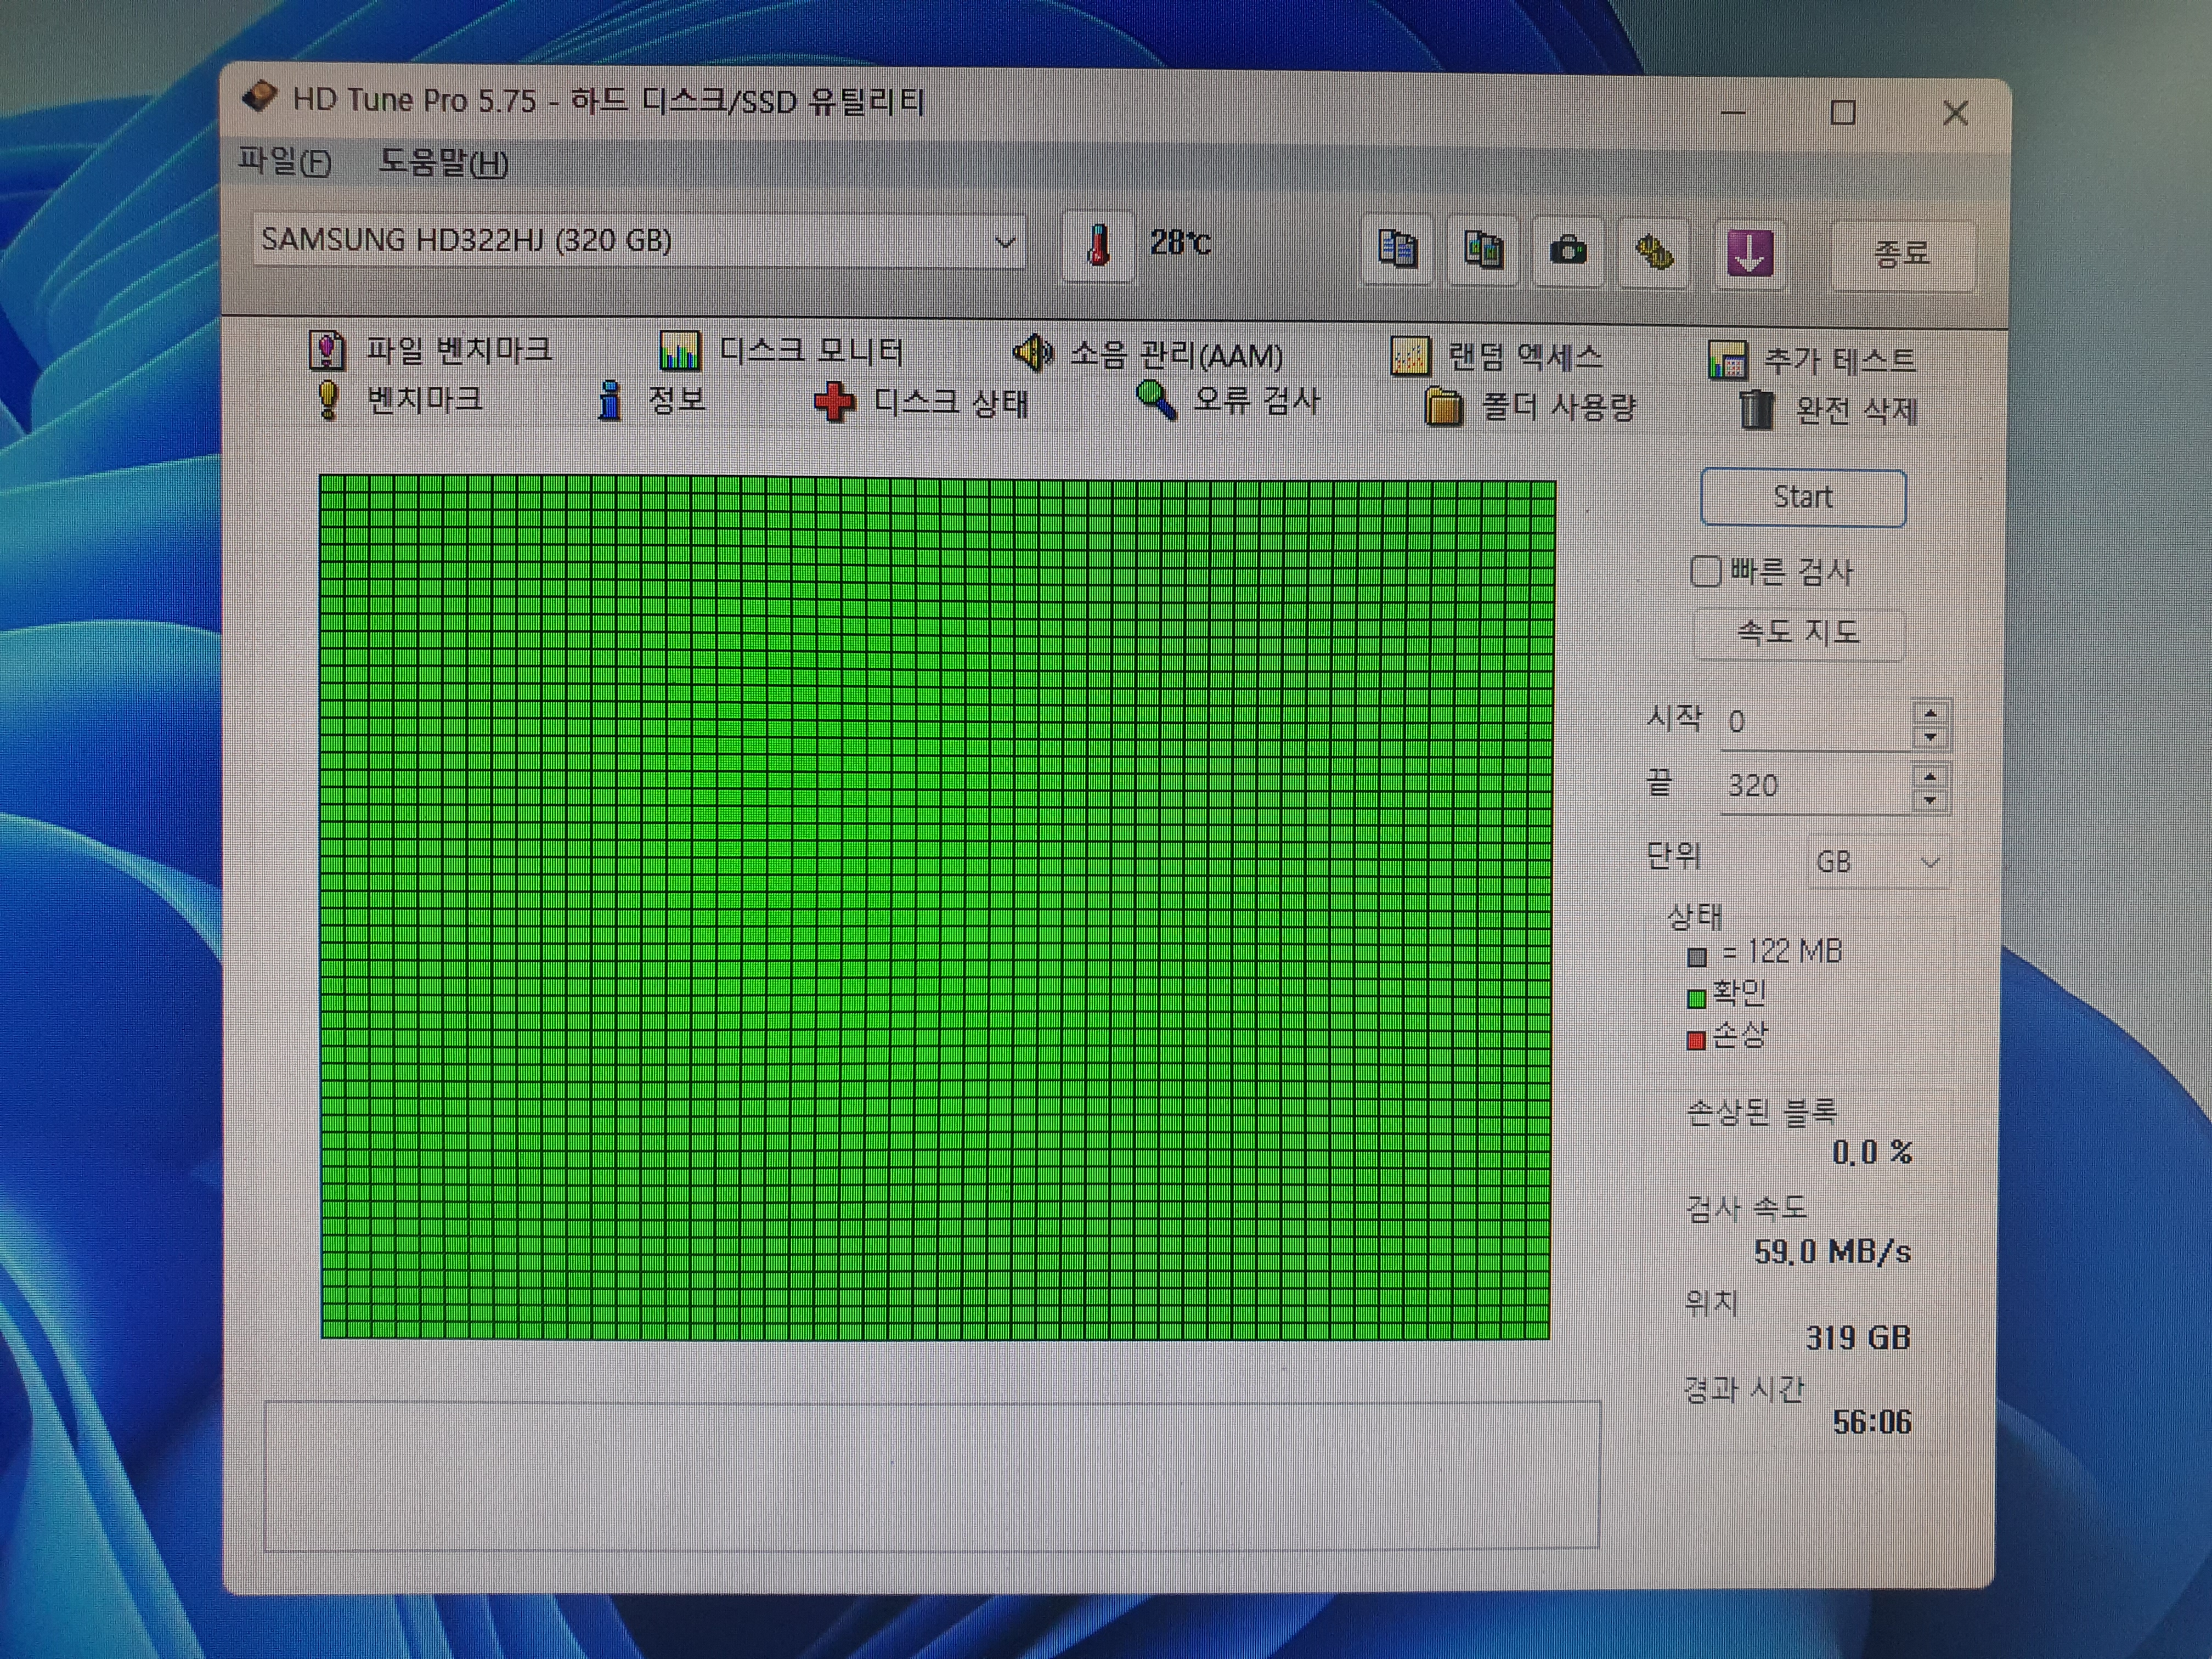
Task: Maximize the HD Tune Pro window
Action: point(1843,112)
